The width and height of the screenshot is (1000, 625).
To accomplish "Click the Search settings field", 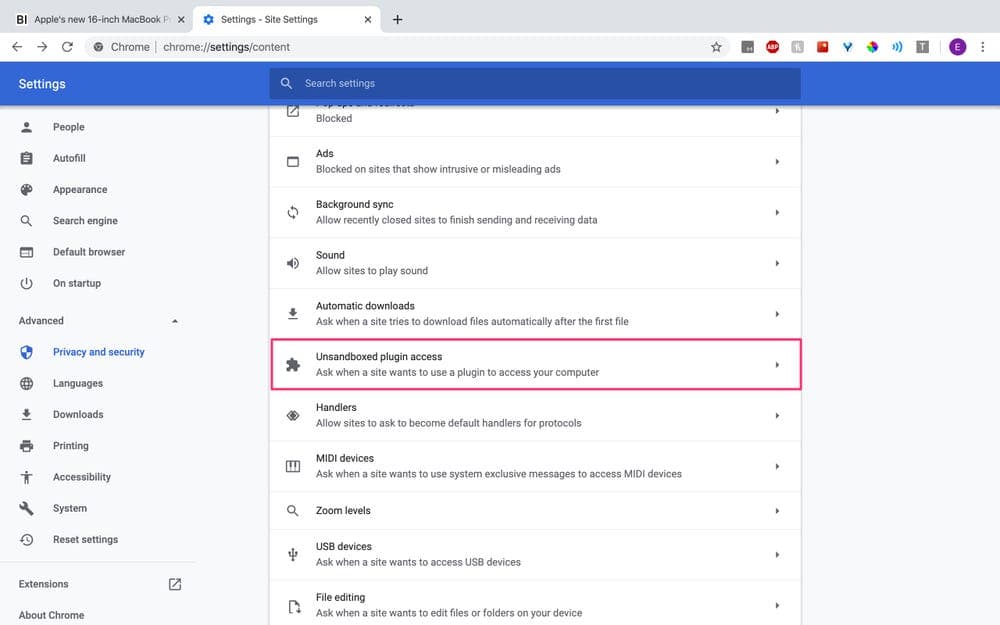I will (534, 84).
